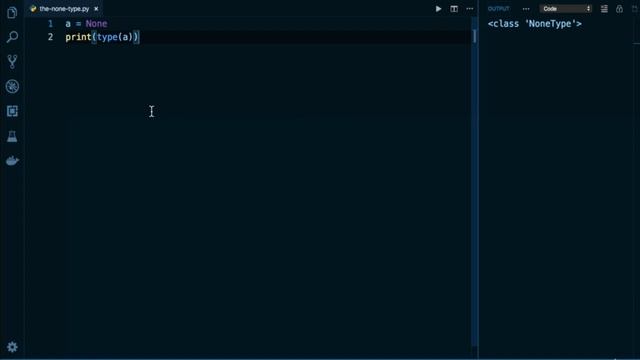Click line number 2 in the gutter
The height and width of the screenshot is (360, 640).
pyautogui.click(x=50, y=37)
